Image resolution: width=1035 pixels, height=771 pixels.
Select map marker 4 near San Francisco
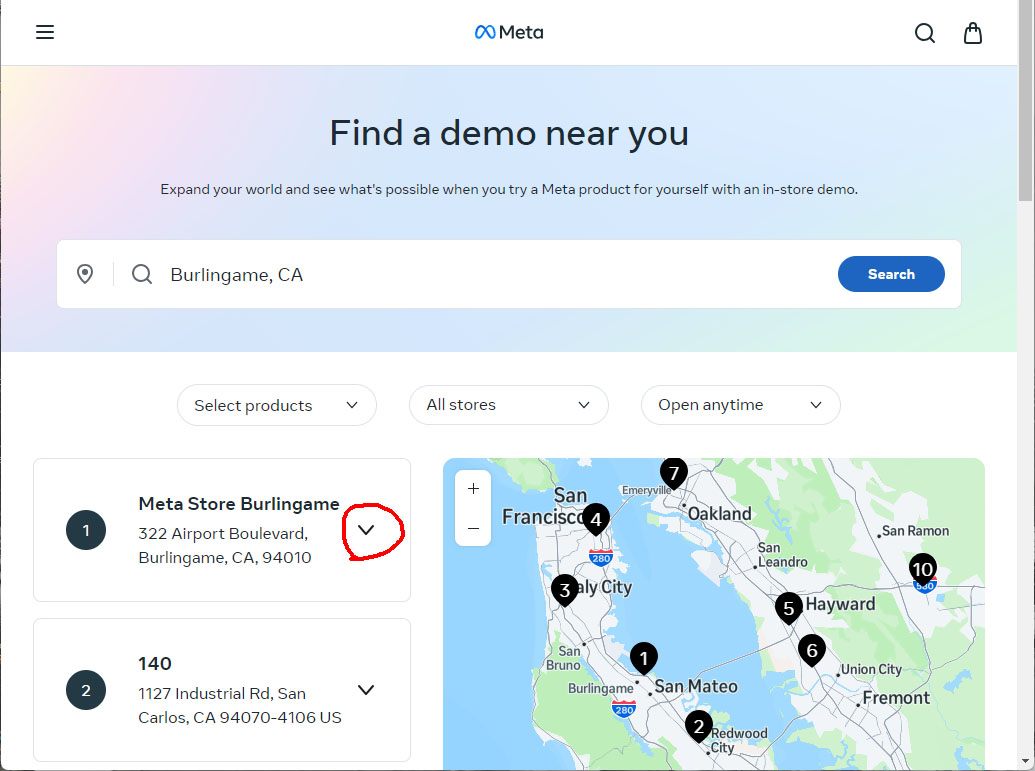pyautogui.click(x=596, y=518)
